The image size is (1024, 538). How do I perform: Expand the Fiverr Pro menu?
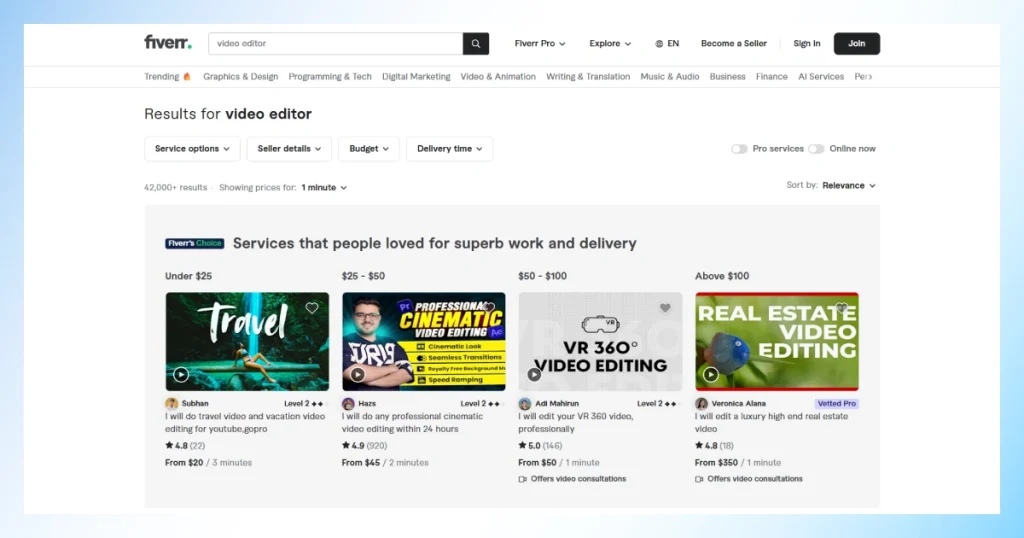click(x=539, y=44)
